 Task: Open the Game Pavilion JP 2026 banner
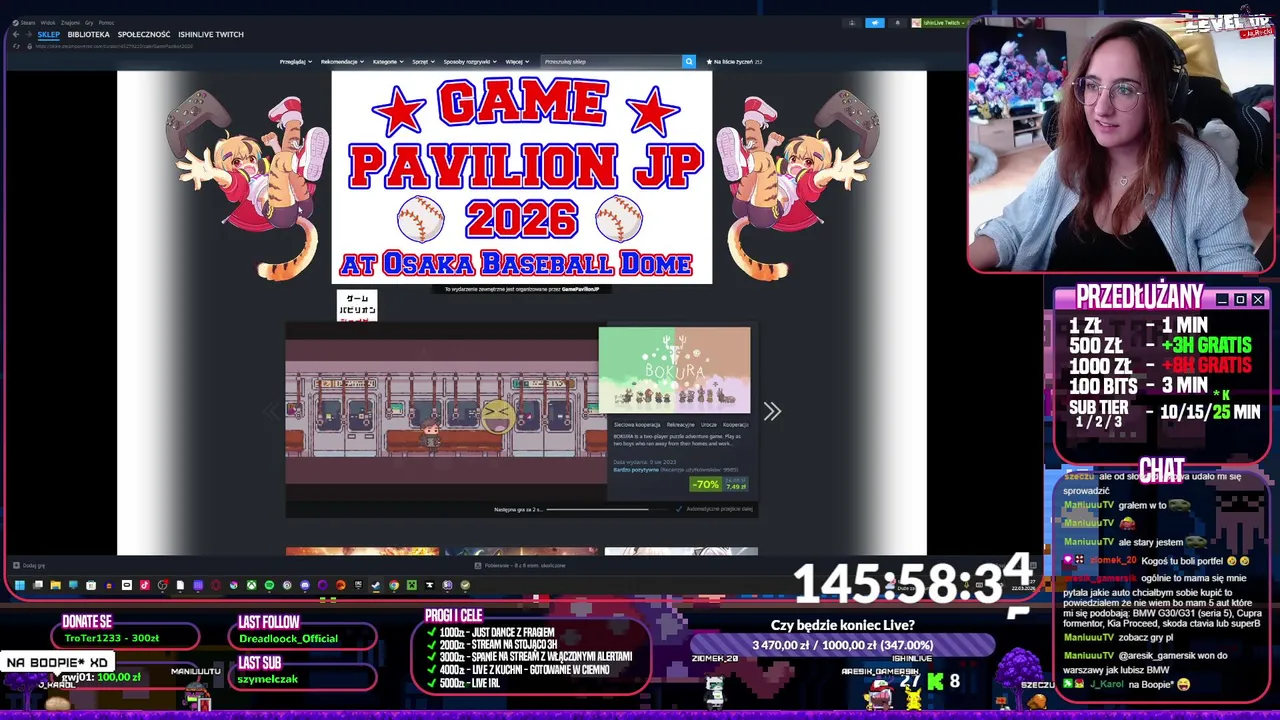coord(522,177)
